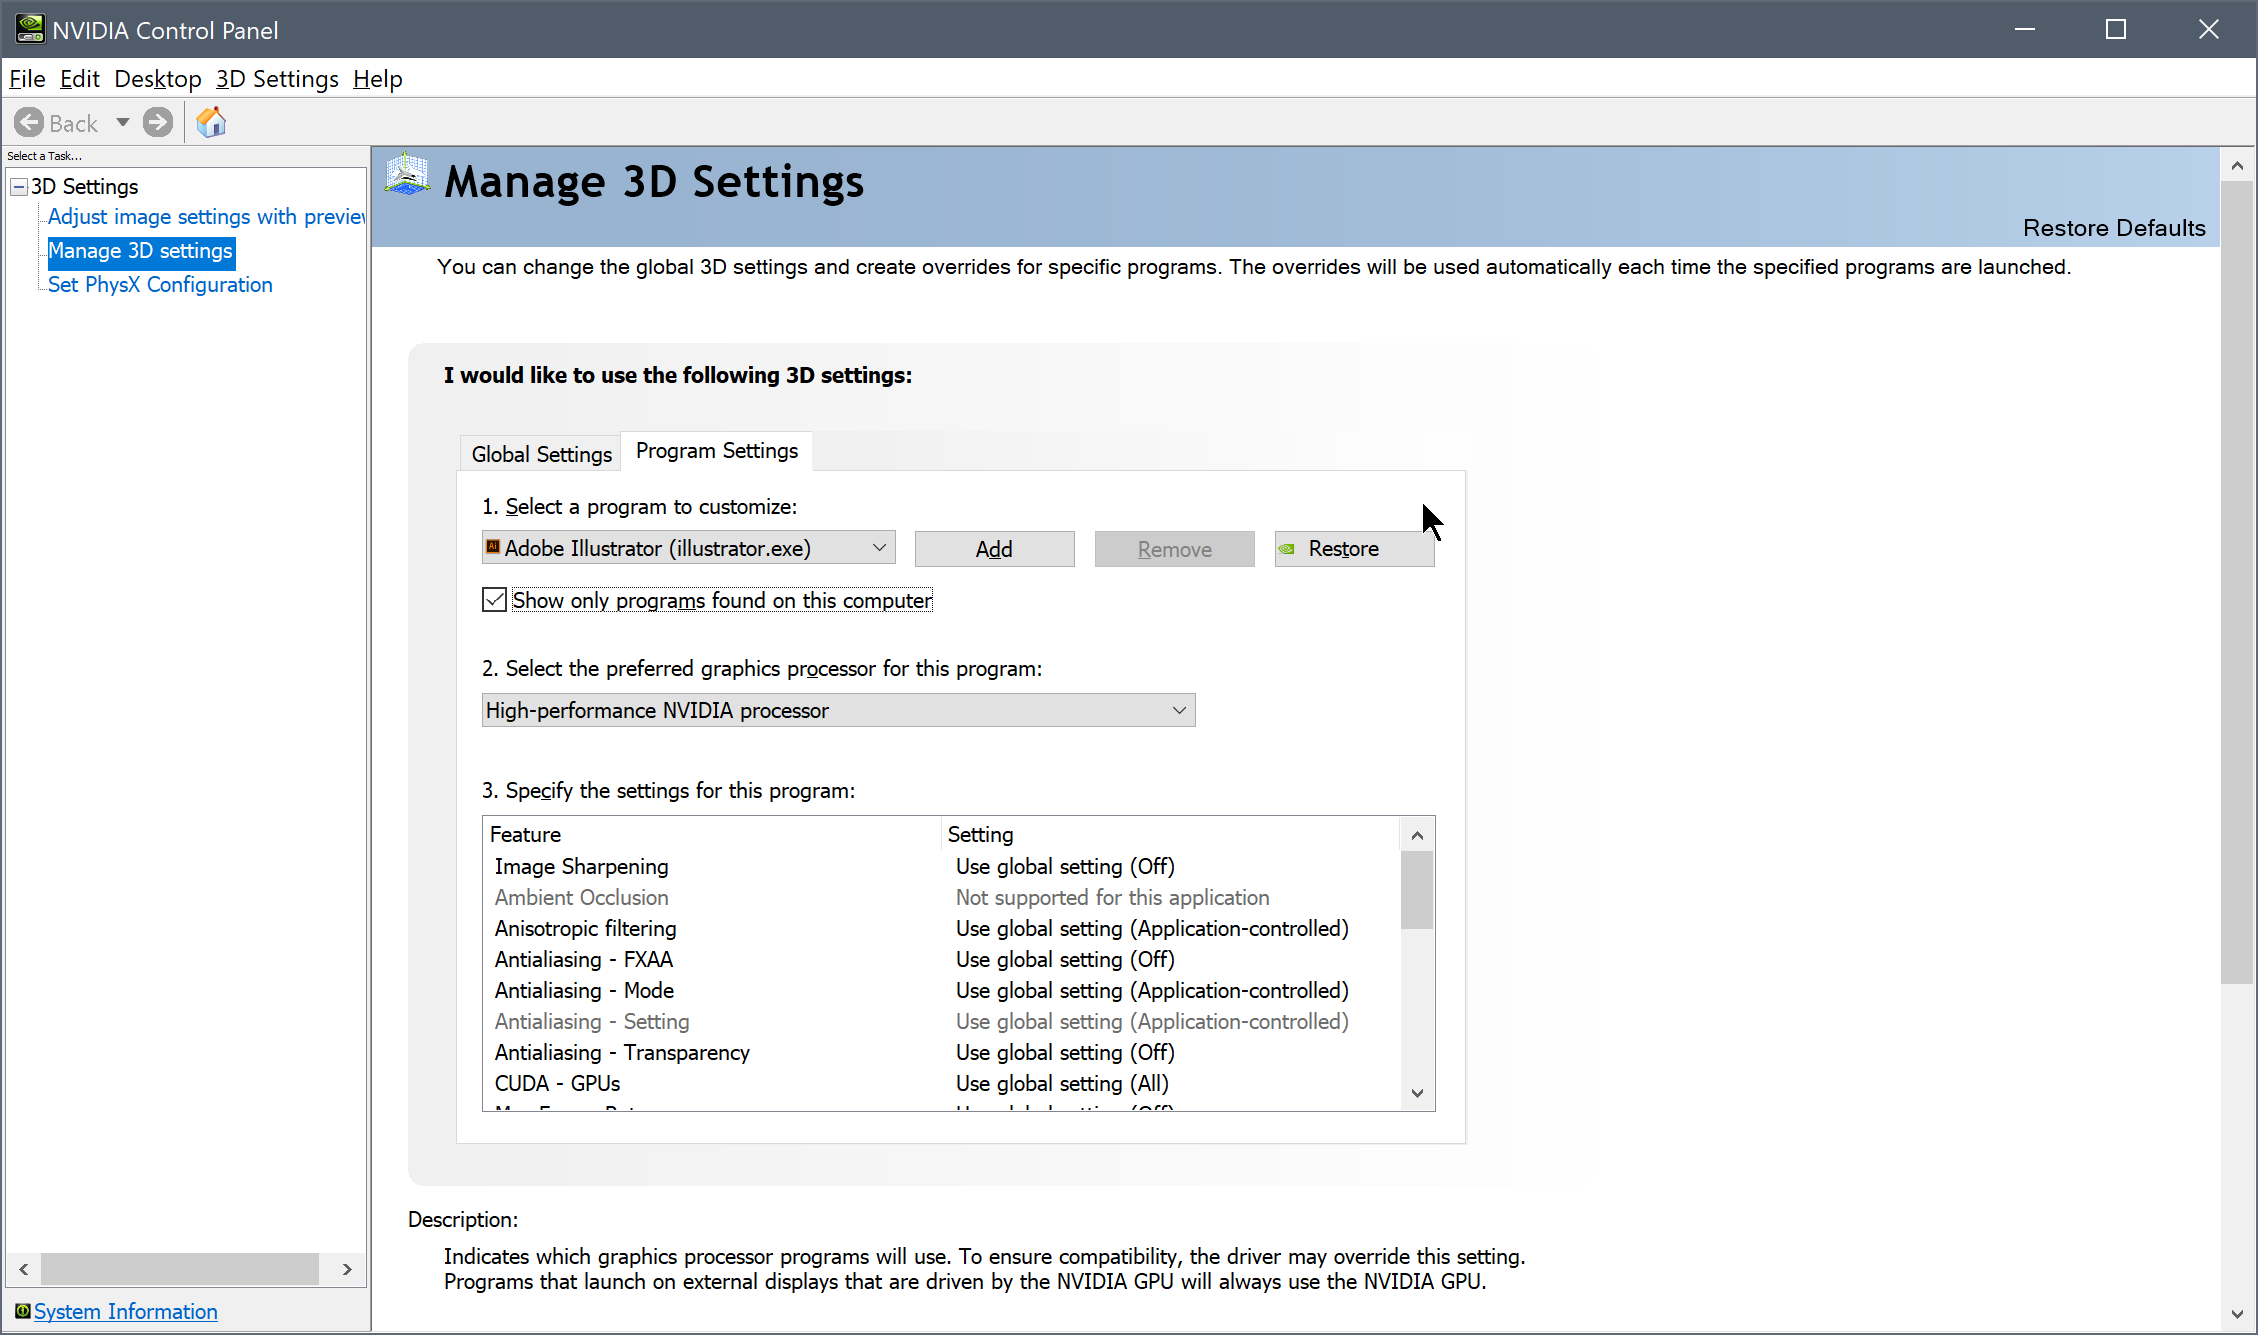Switch to the Global Settings tab
Screen dimensions: 2258x1335
541,454
